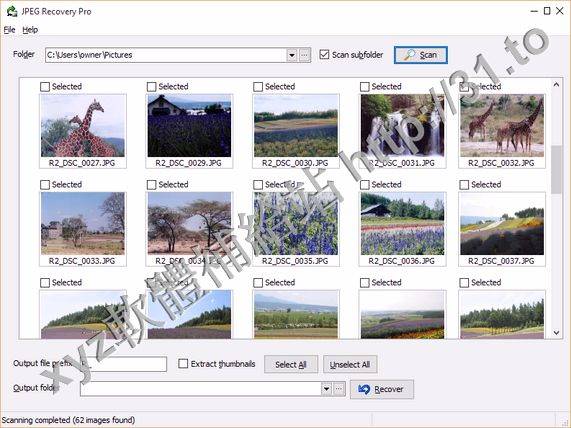Screen dimensions: 571x428
Task: Browse for source folder with ellipsis button
Action: 305,55
